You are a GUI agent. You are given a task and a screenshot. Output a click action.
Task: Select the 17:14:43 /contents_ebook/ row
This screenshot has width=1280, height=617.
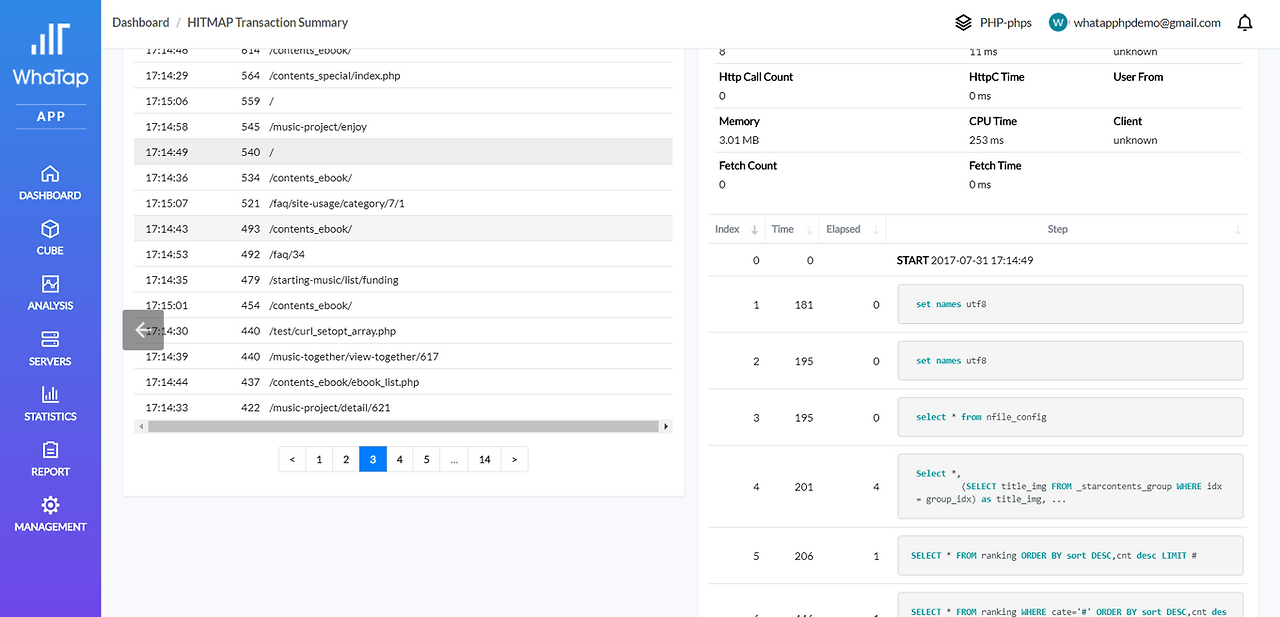click(x=403, y=229)
